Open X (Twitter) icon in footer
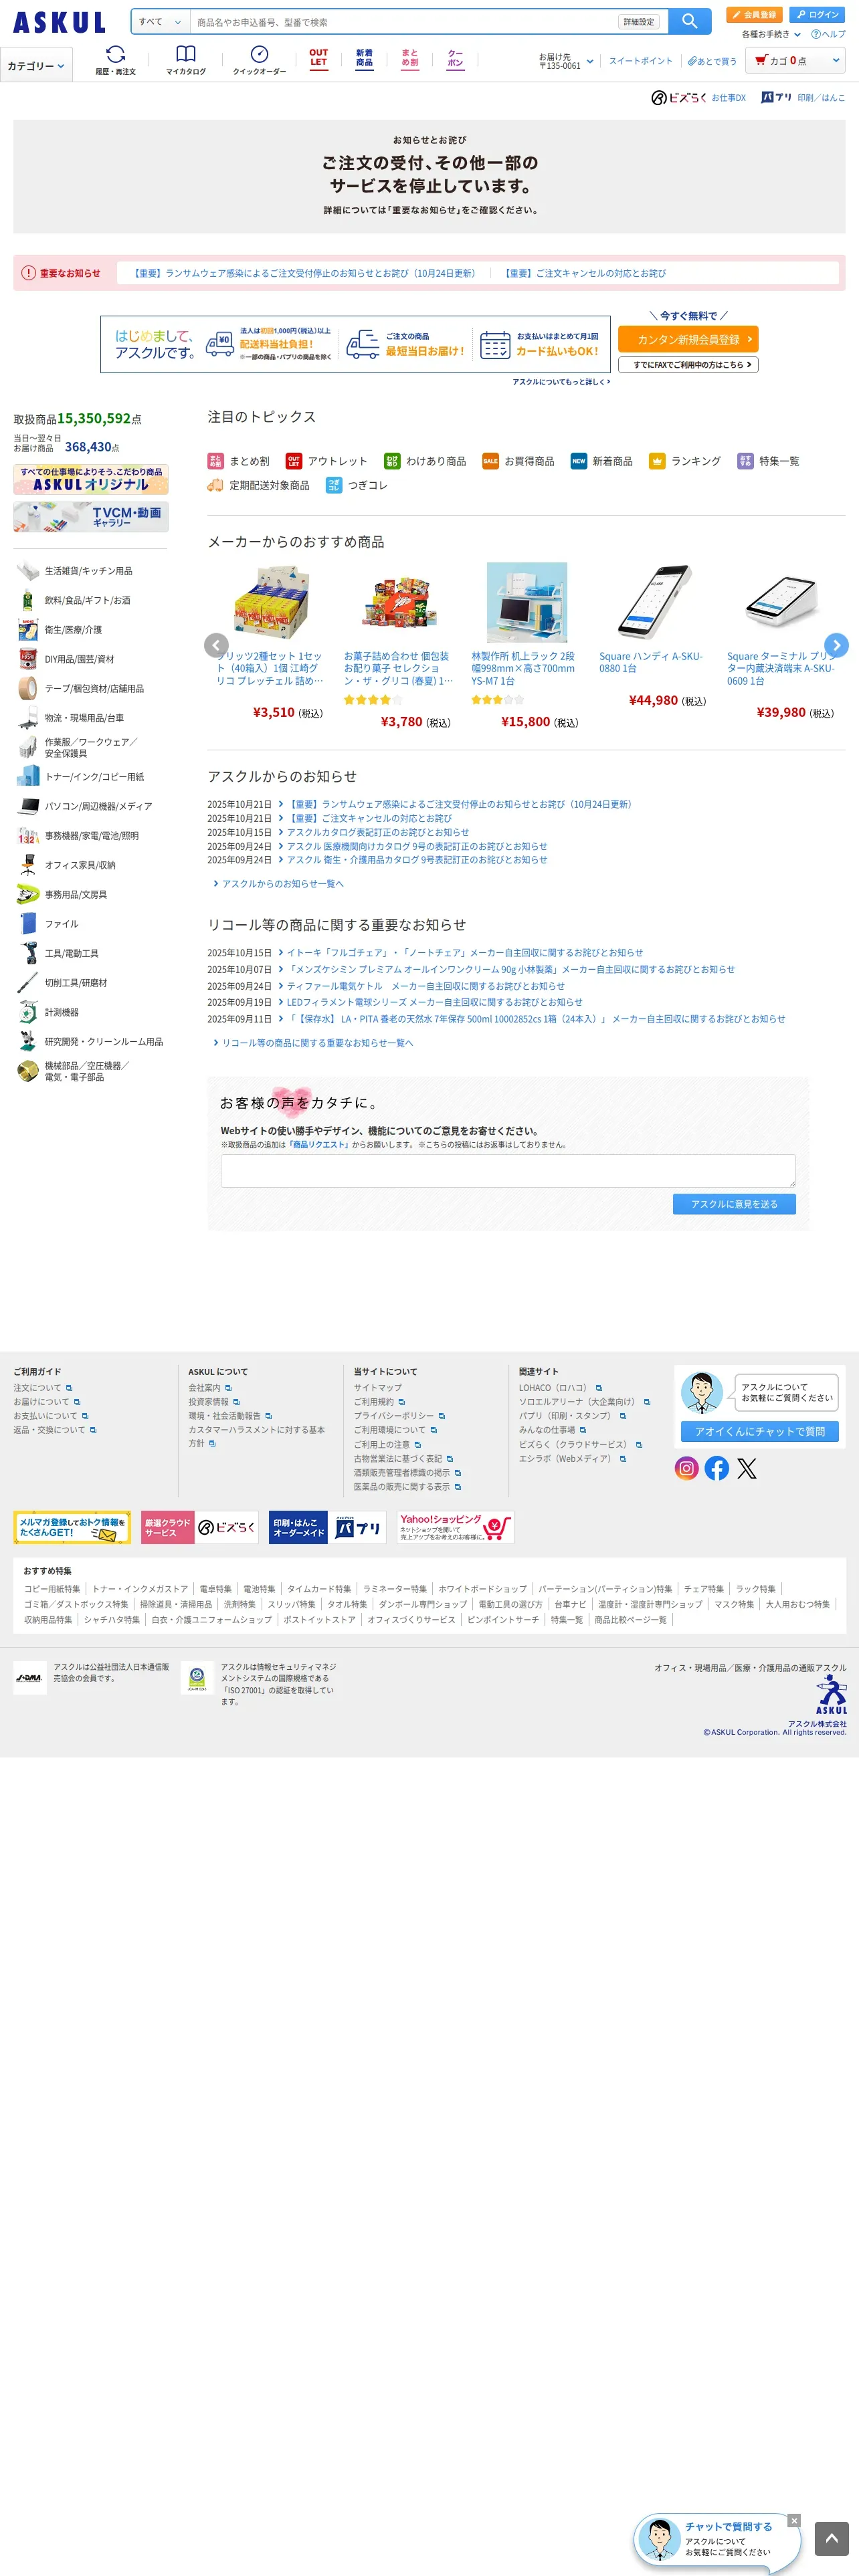The image size is (859, 2576). point(747,1468)
